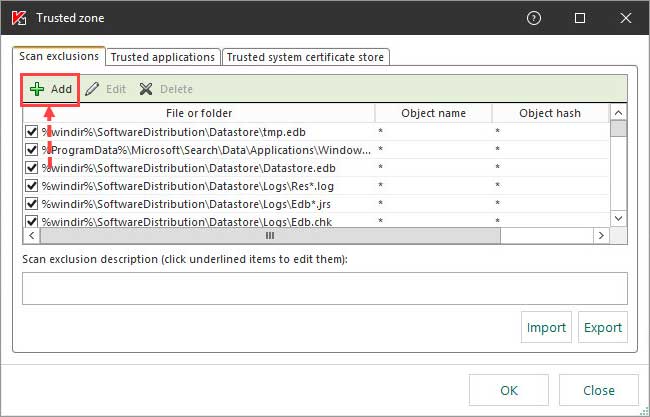Image resolution: width=650 pixels, height=417 pixels.
Task: Open the help question mark icon
Action: (x=534, y=18)
